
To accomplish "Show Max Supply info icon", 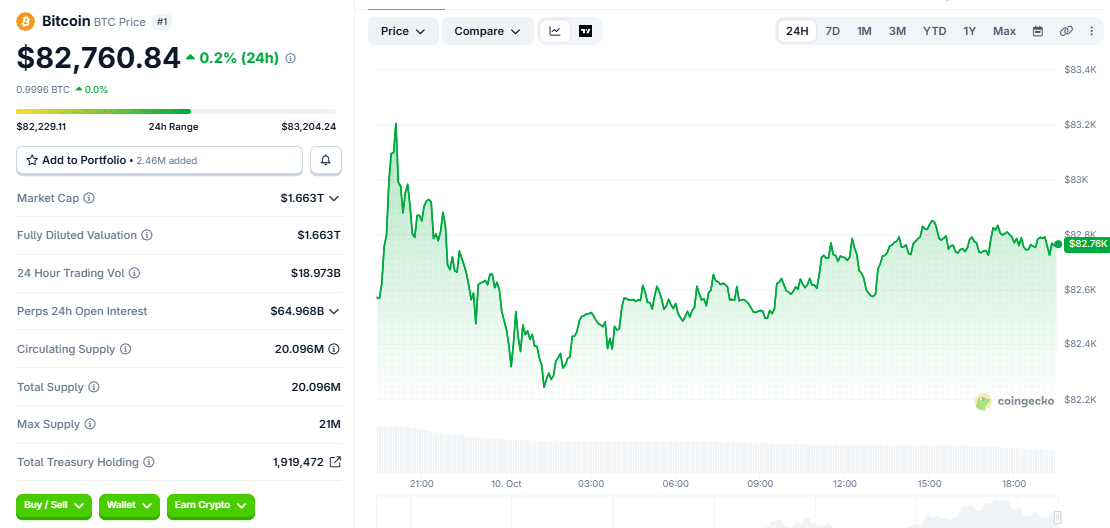I will click(90, 424).
